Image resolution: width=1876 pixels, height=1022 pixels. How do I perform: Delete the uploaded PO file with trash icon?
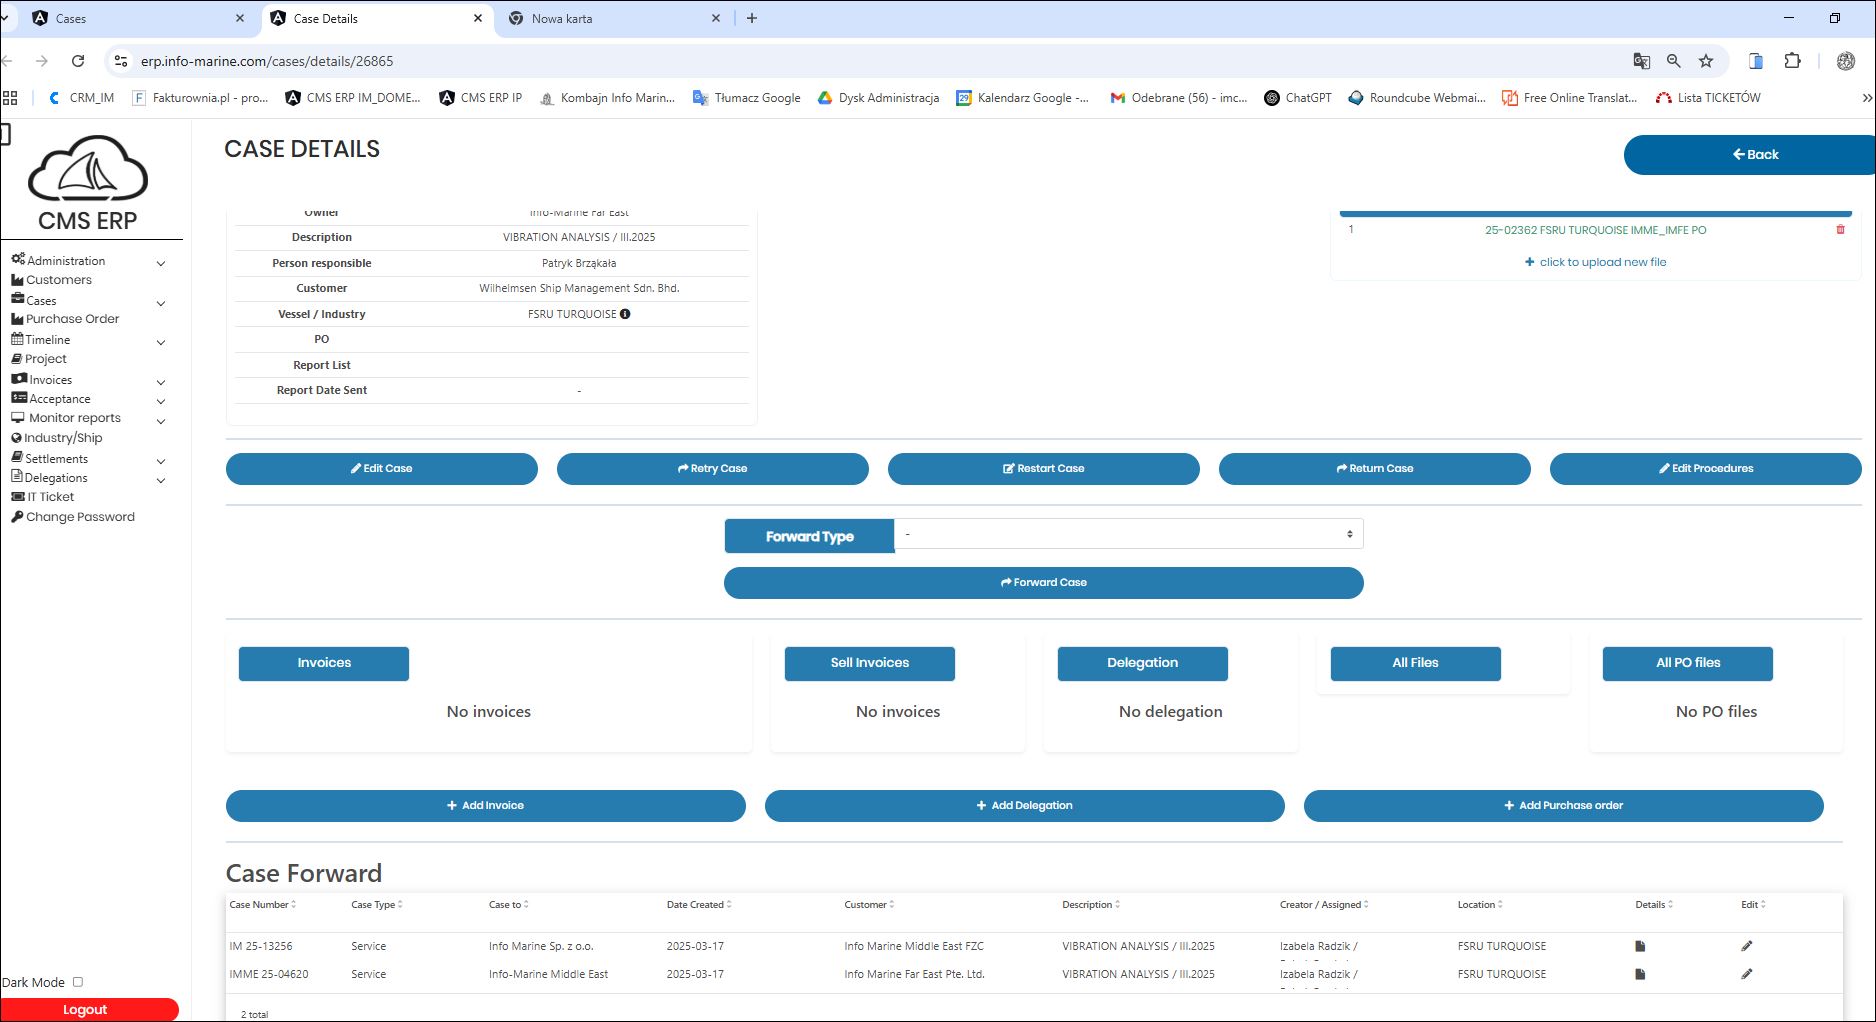(1840, 230)
